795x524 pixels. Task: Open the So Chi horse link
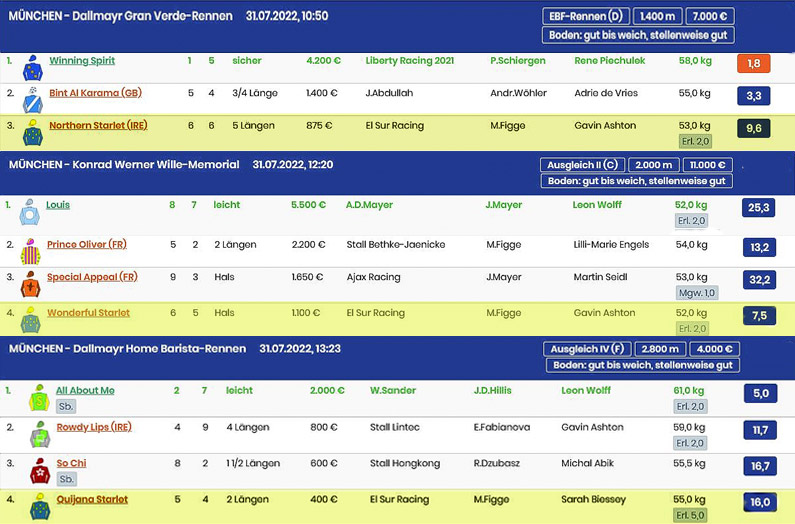point(71,463)
